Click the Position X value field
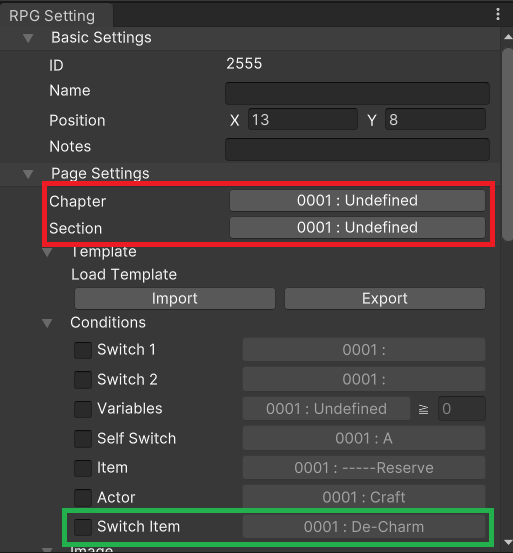The width and height of the screenshot is (513, 553). pos(303,119)
